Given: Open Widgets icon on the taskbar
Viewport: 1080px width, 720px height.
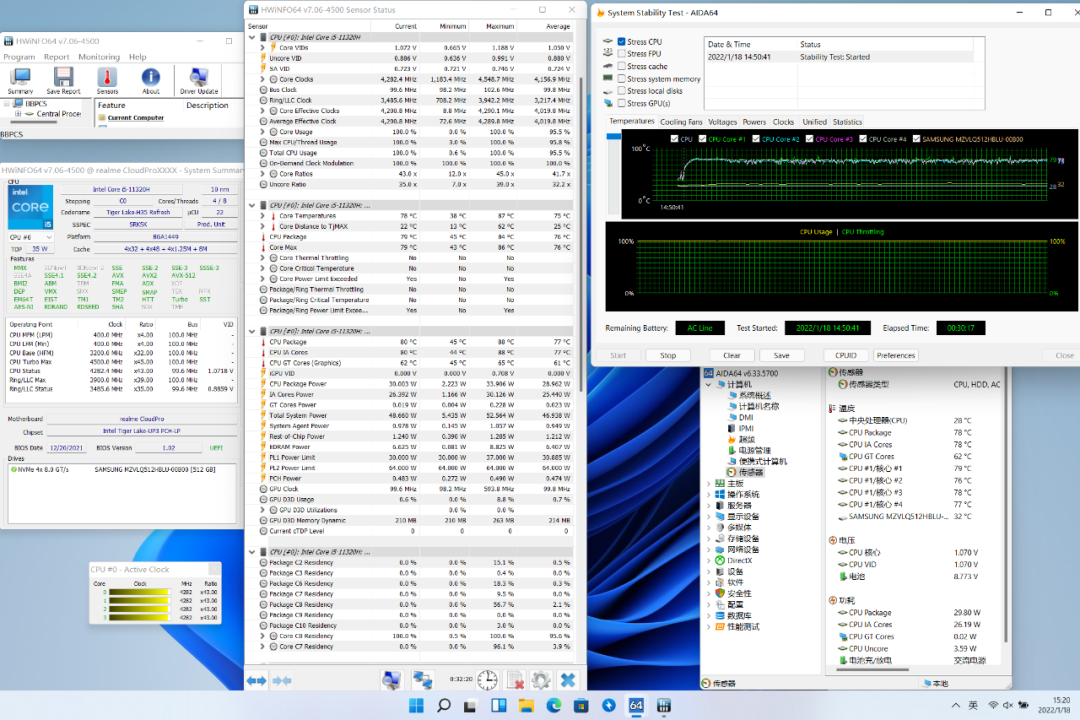Looking at the screenshot, I should 499,706.
